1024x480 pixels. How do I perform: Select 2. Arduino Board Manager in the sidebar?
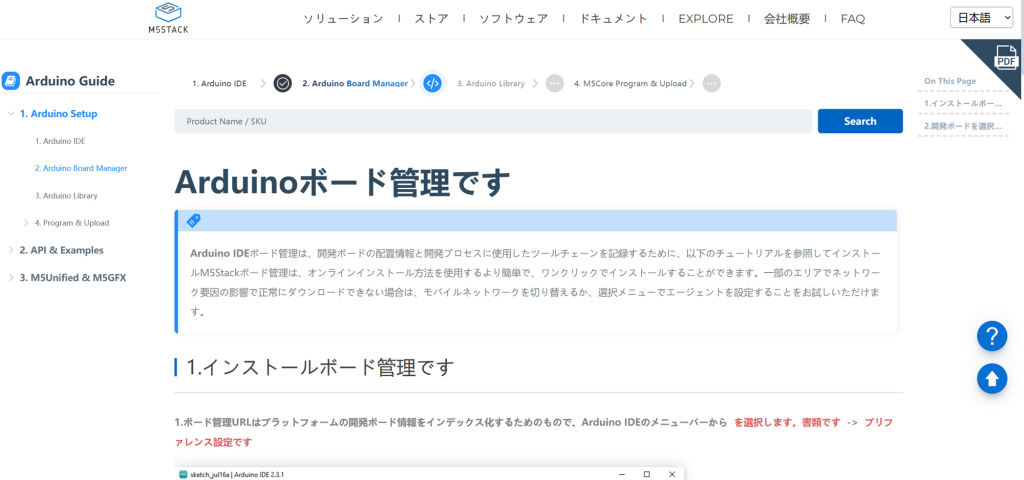tap(81, 168)
